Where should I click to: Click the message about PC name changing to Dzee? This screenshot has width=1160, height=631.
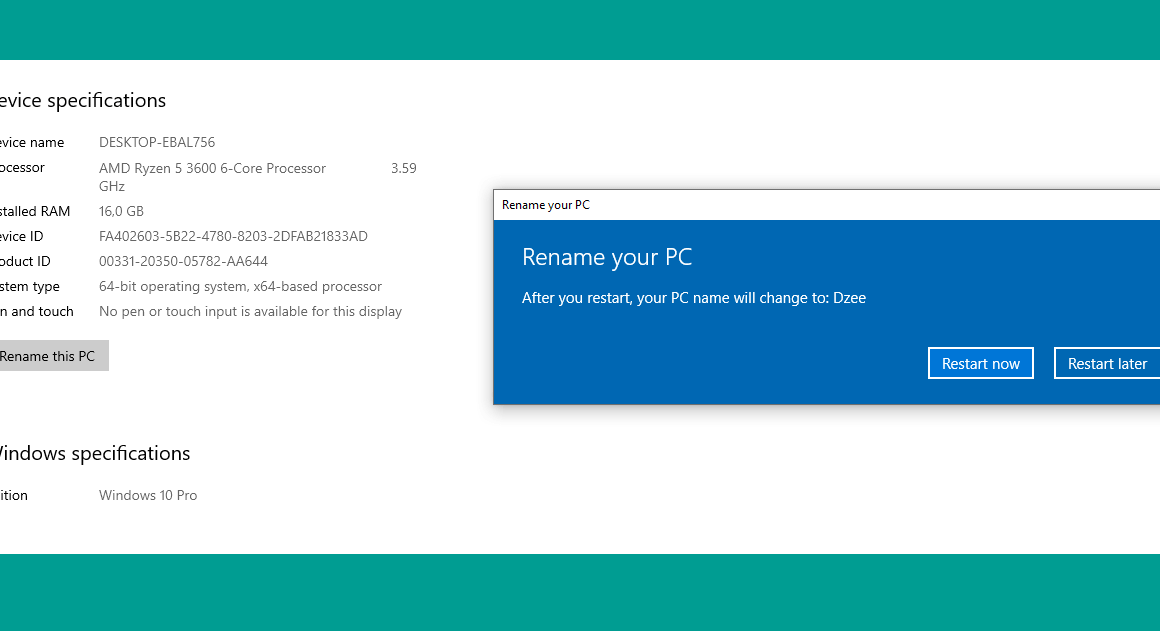tap(694, 297)
